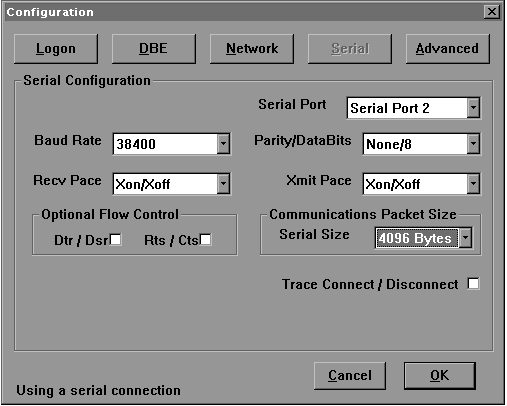Enable the Dtr / Dsr checkbox
The image size is (507, 406).
tap(116, 240)
